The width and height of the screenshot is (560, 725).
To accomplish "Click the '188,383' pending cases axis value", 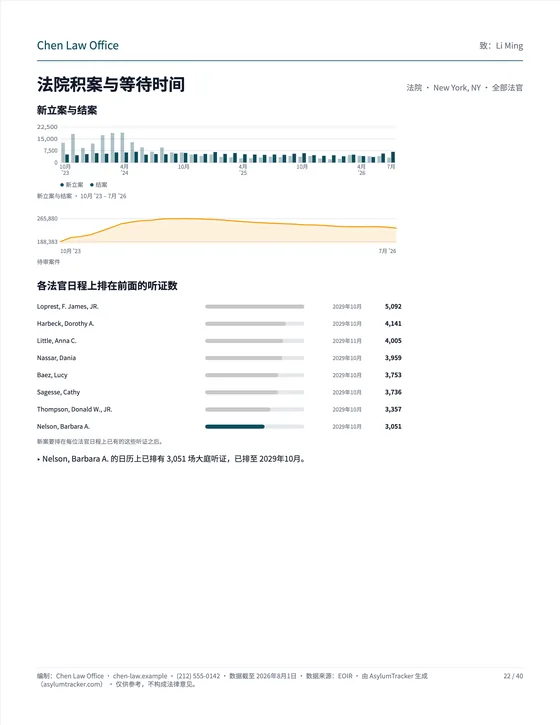I will tap(47, 241).
